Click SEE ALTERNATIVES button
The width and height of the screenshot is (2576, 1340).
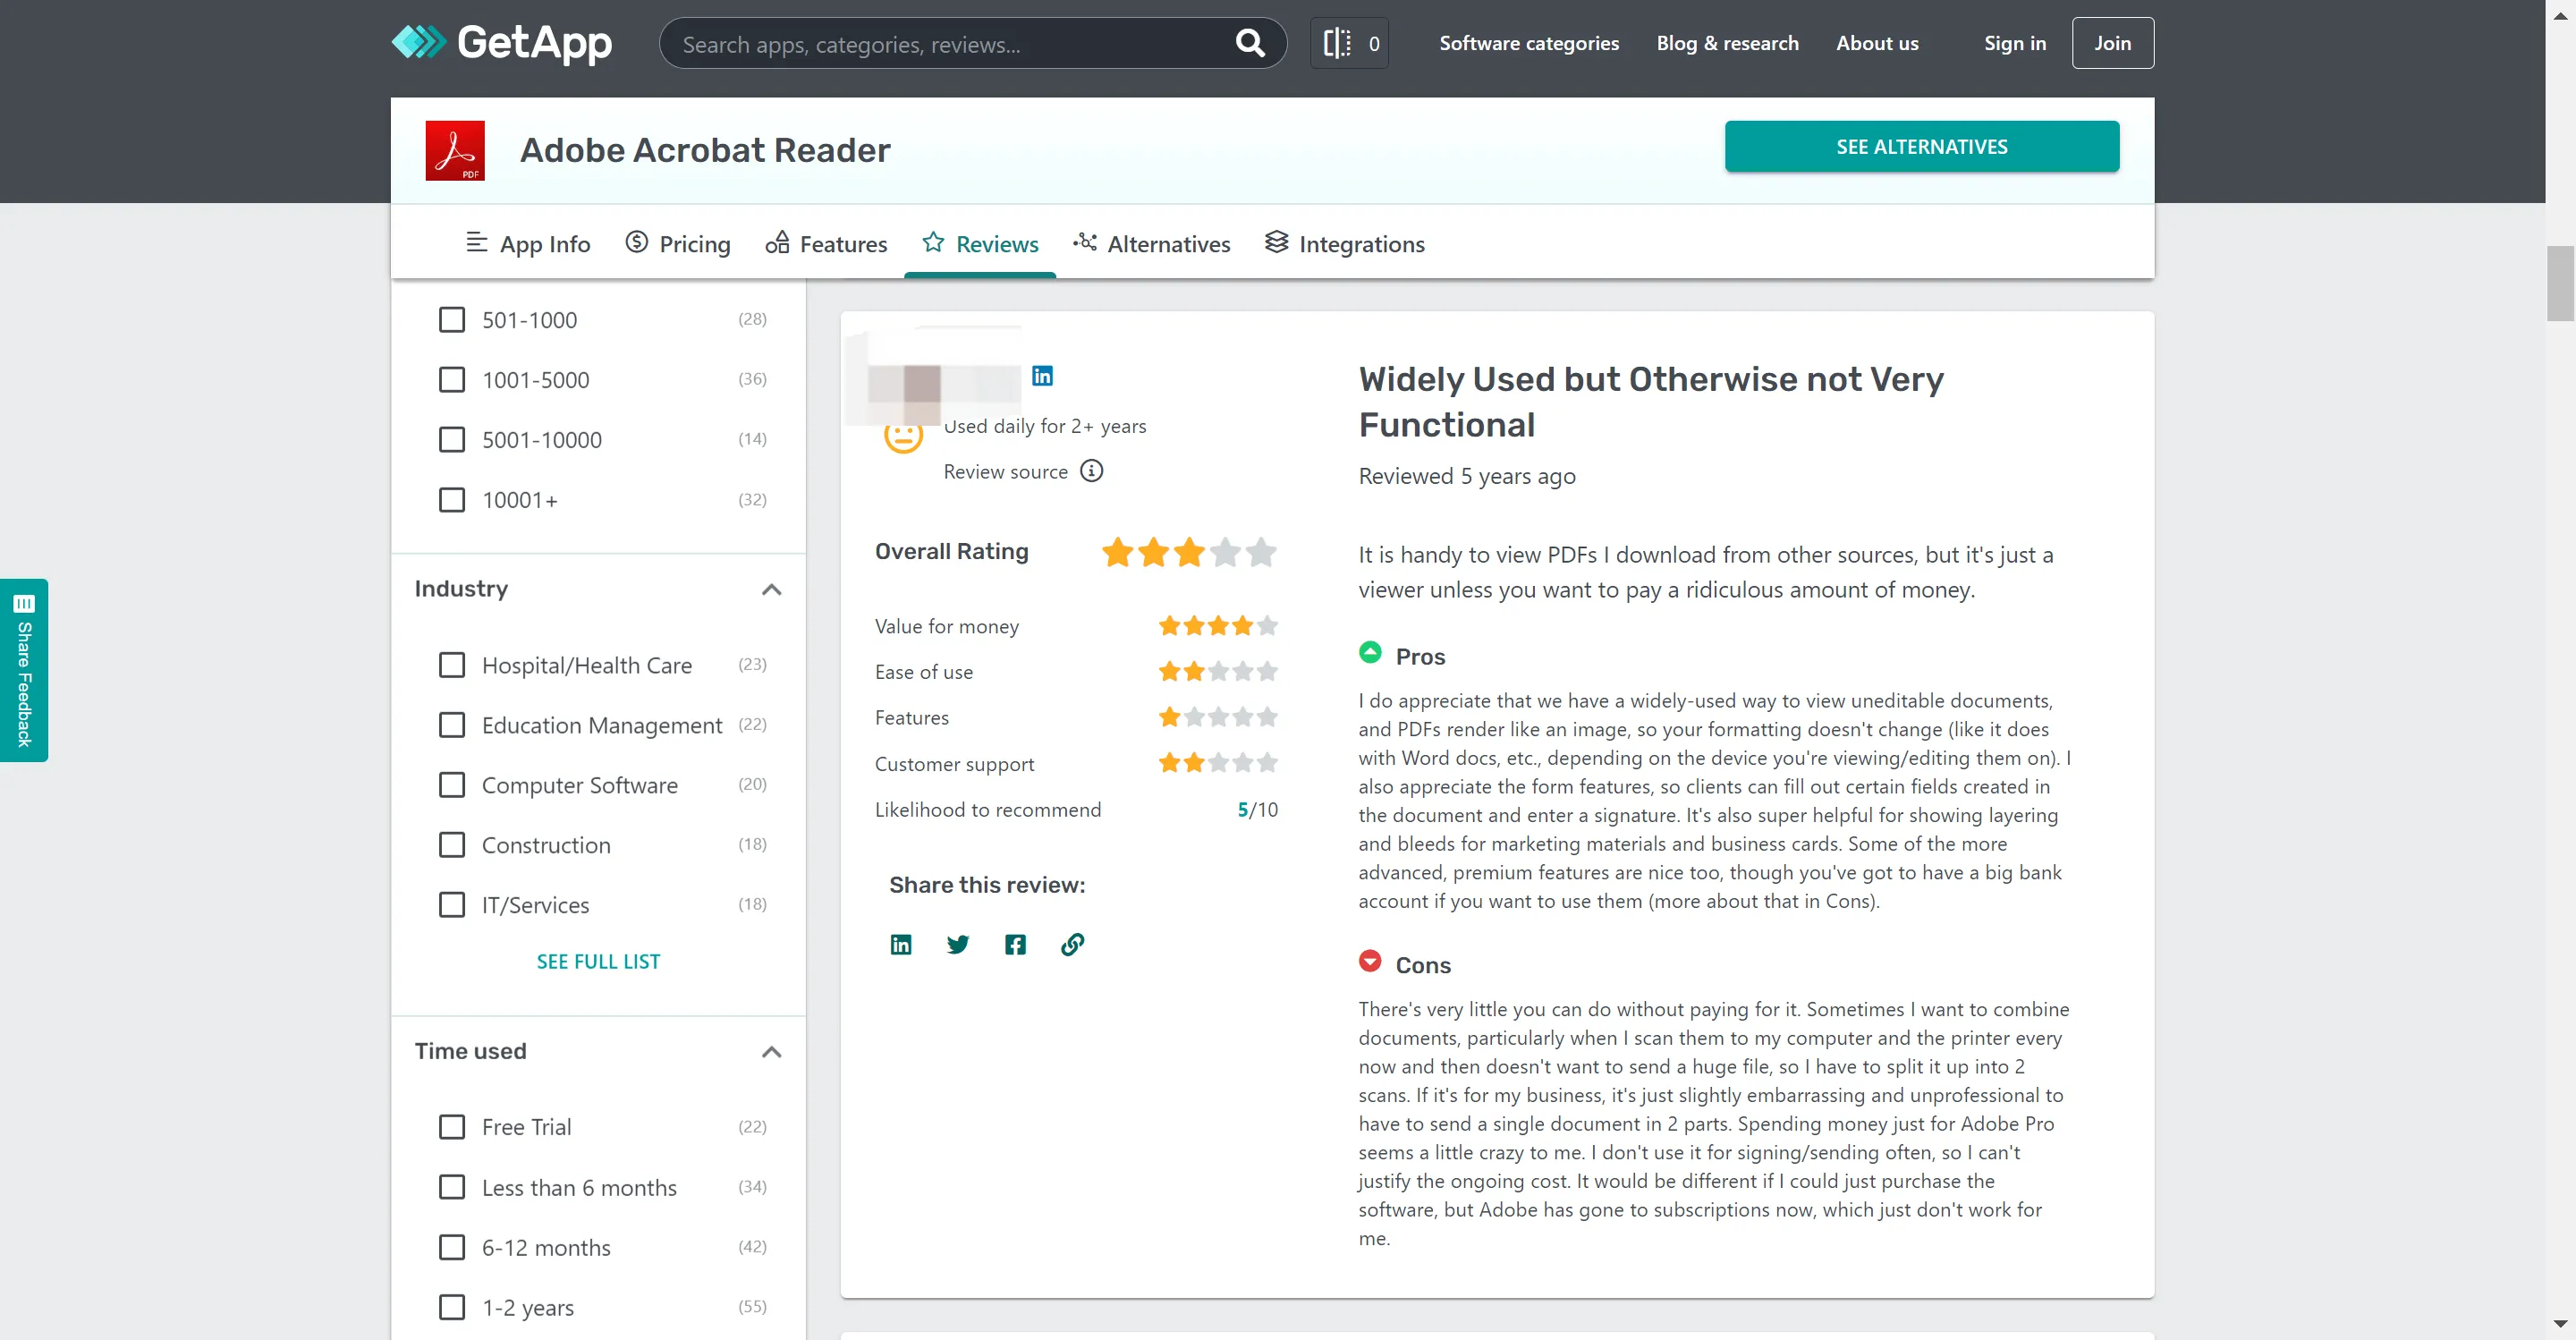[x=1922, y=147]
